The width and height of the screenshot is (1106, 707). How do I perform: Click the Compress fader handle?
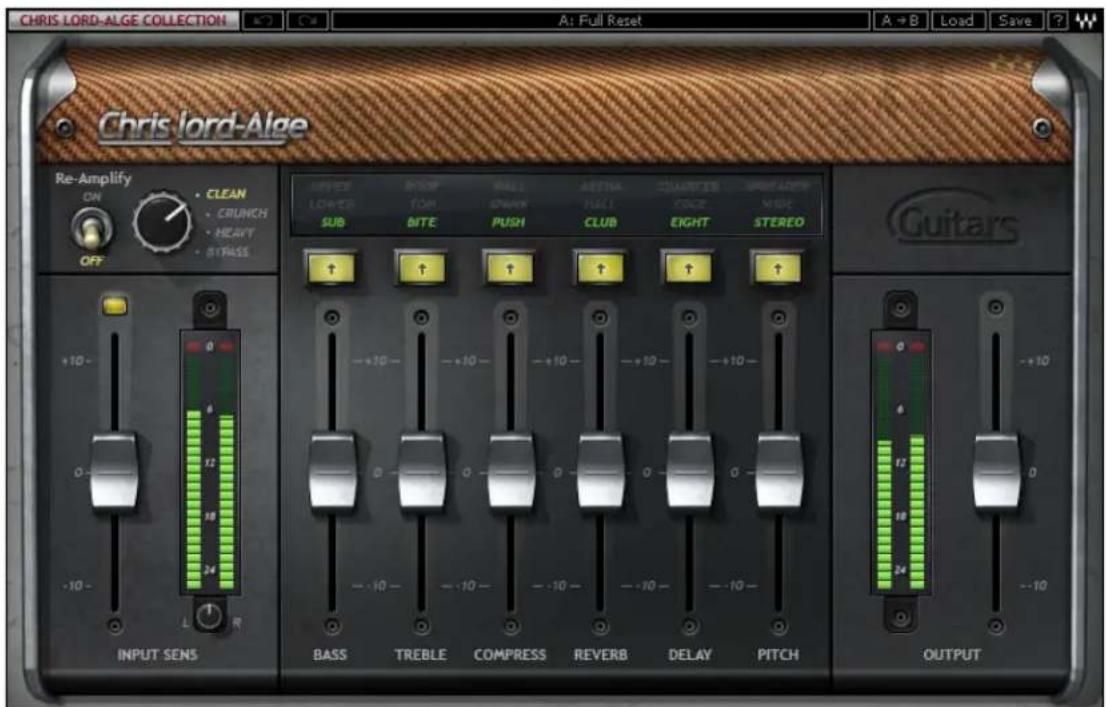pyautogui.click(x=511, y=471)
